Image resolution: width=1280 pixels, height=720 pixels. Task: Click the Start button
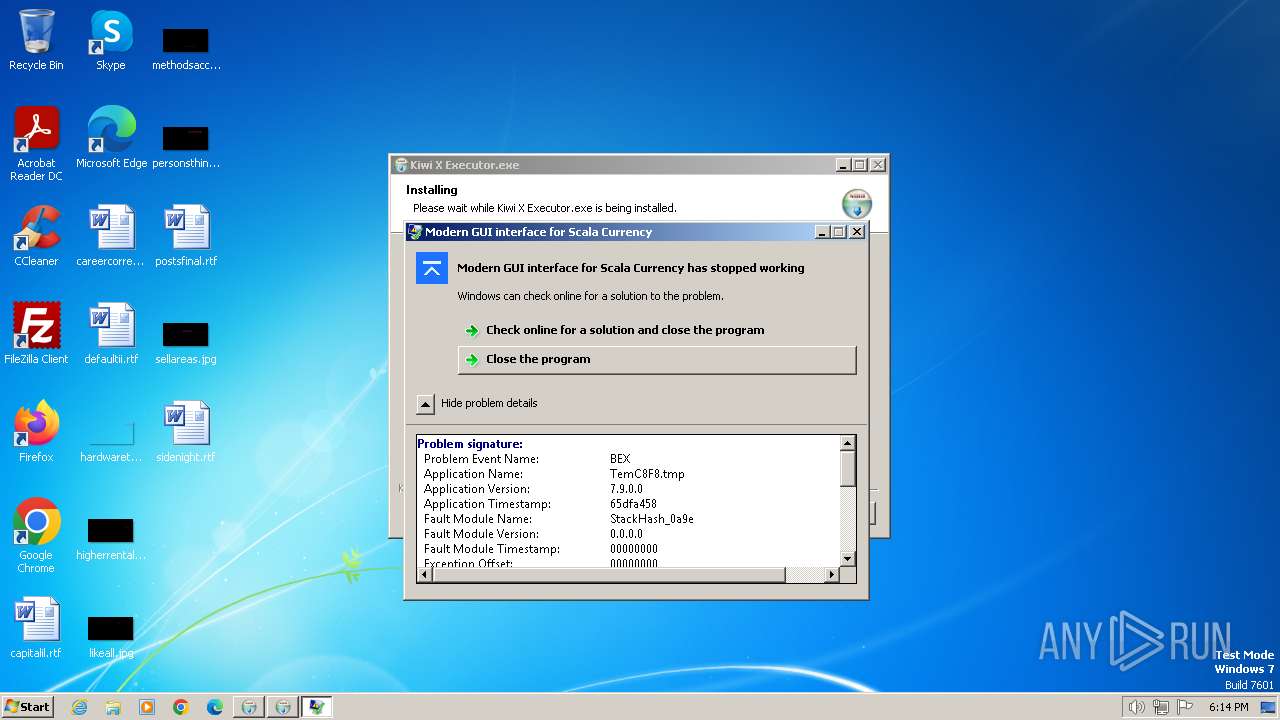[x=27, y=707]
